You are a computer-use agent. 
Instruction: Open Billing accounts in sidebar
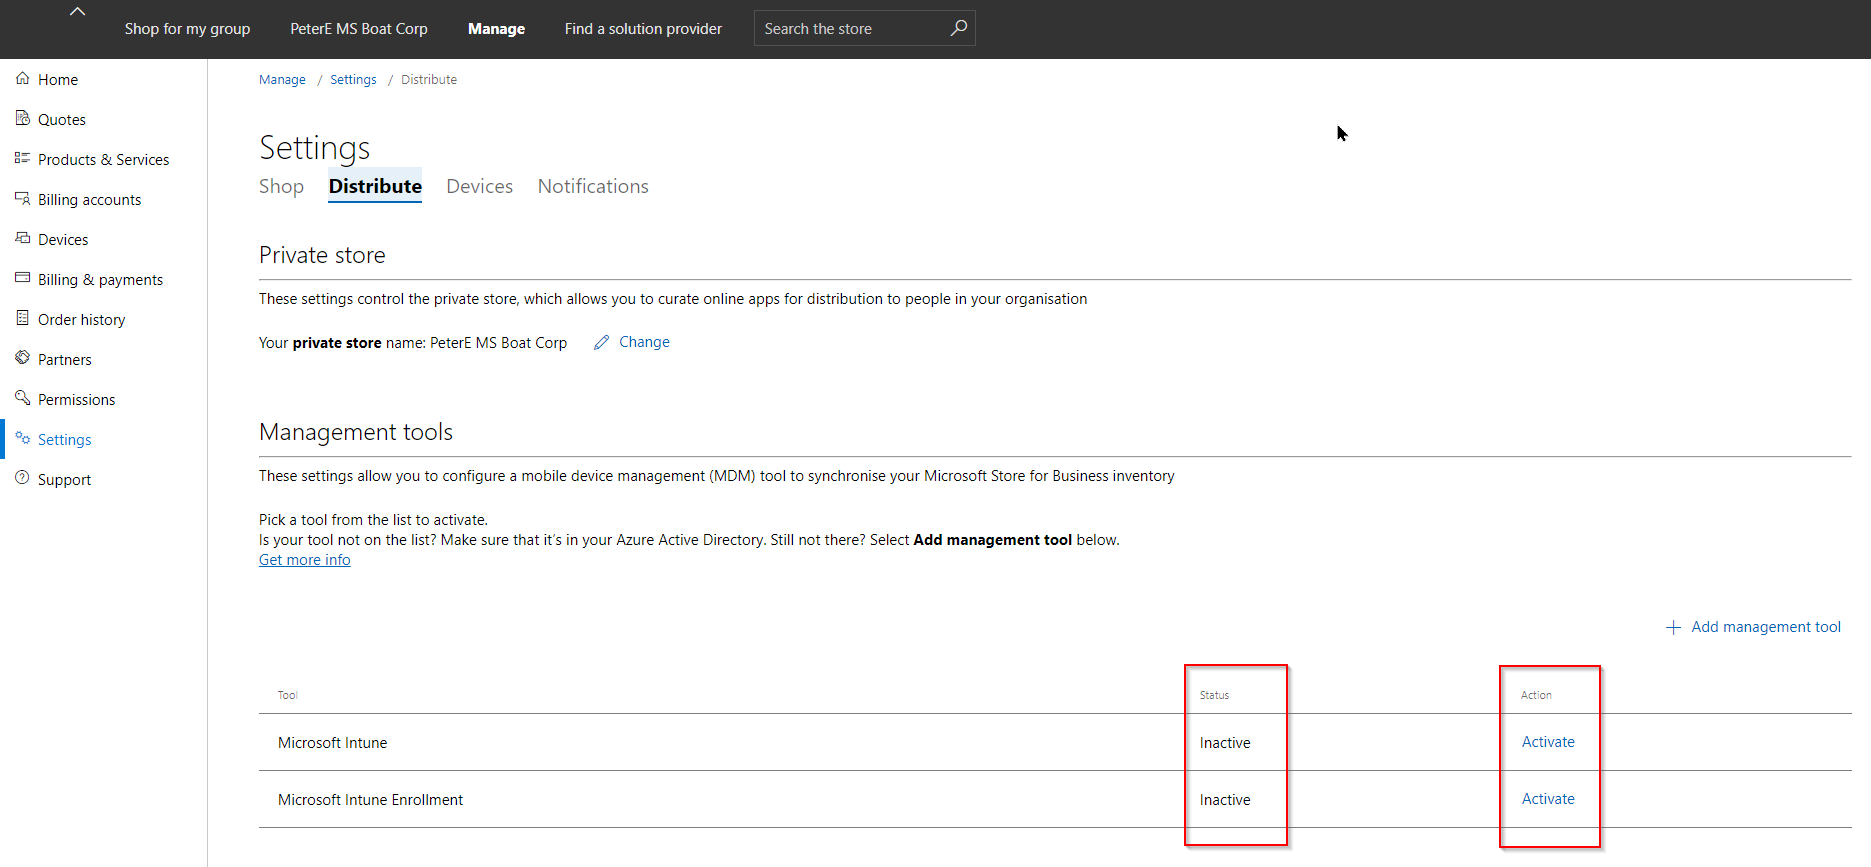(89, 200)
